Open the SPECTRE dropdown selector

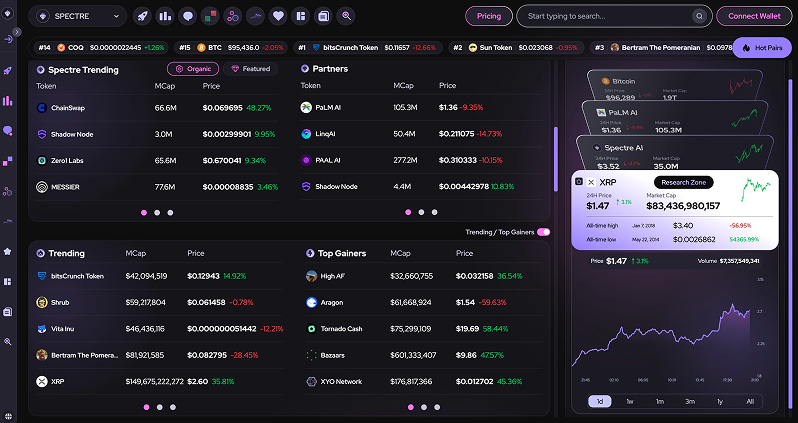78,16
